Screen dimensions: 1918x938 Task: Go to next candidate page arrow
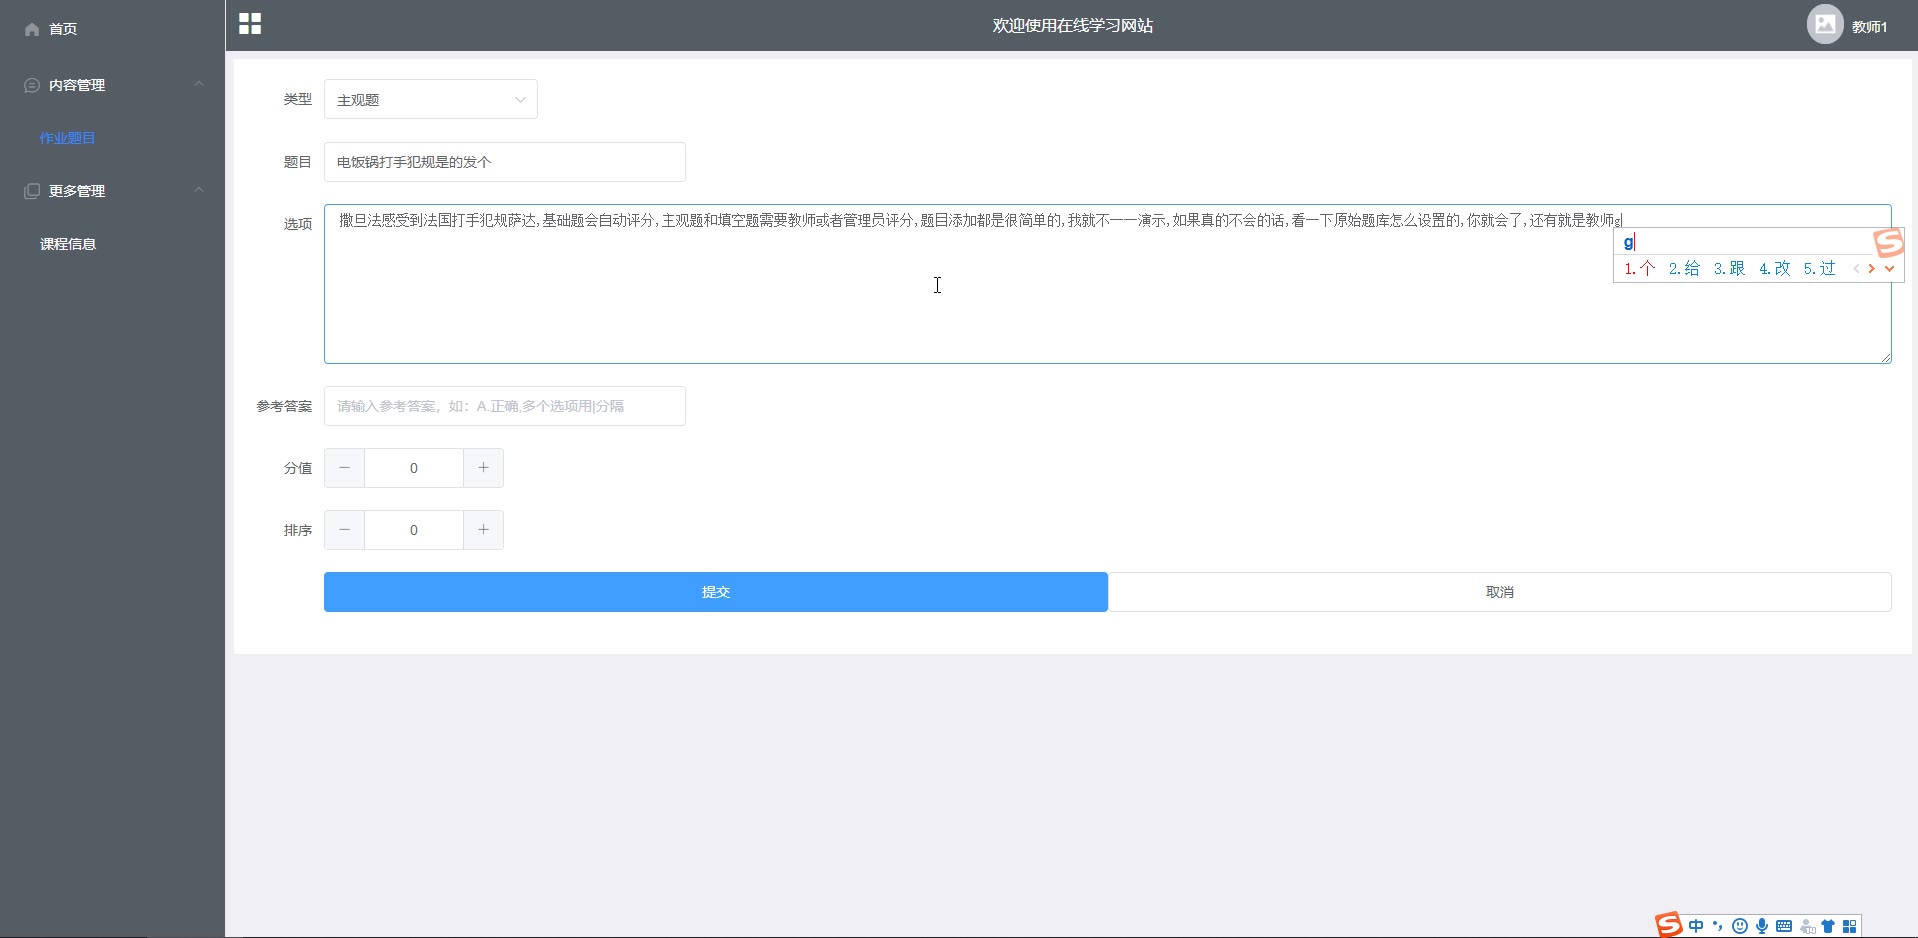(x=1872, y=268)
